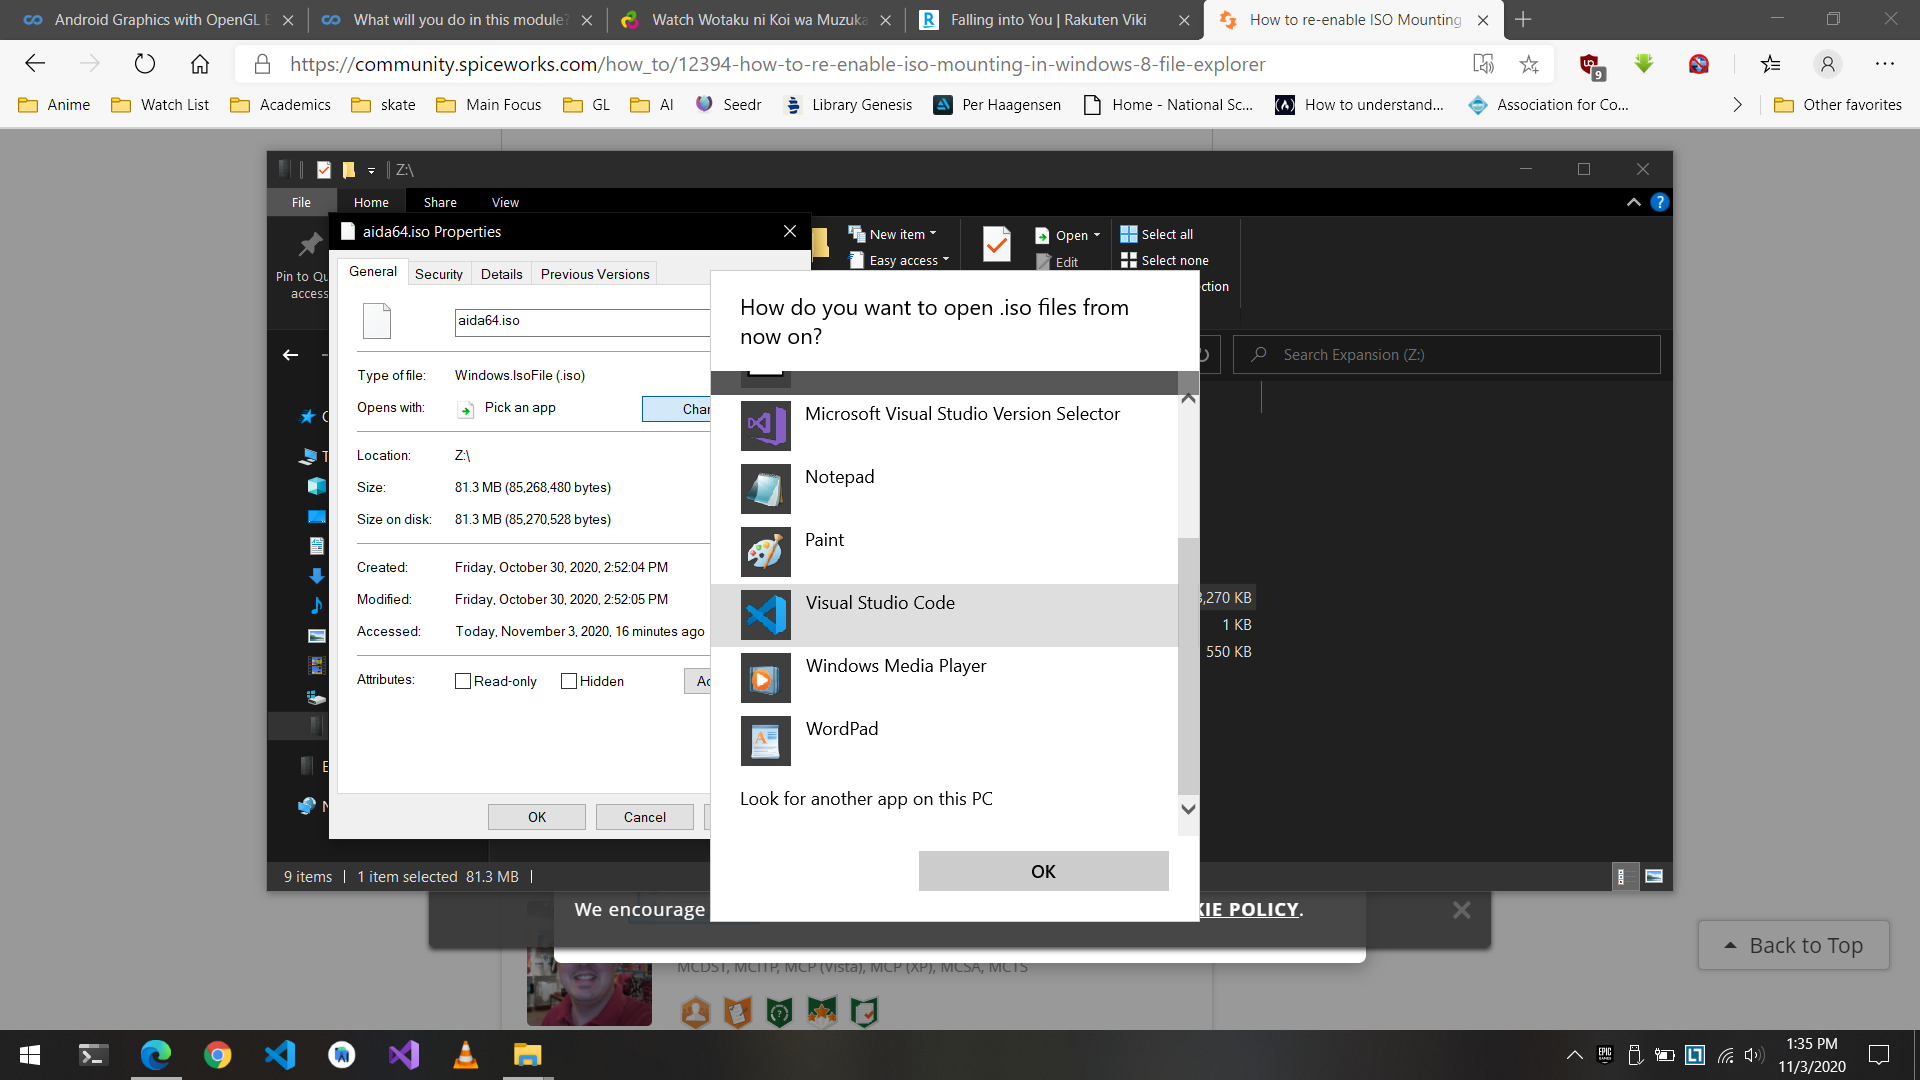Click the Windows Start button

(x=30, y=1055)
